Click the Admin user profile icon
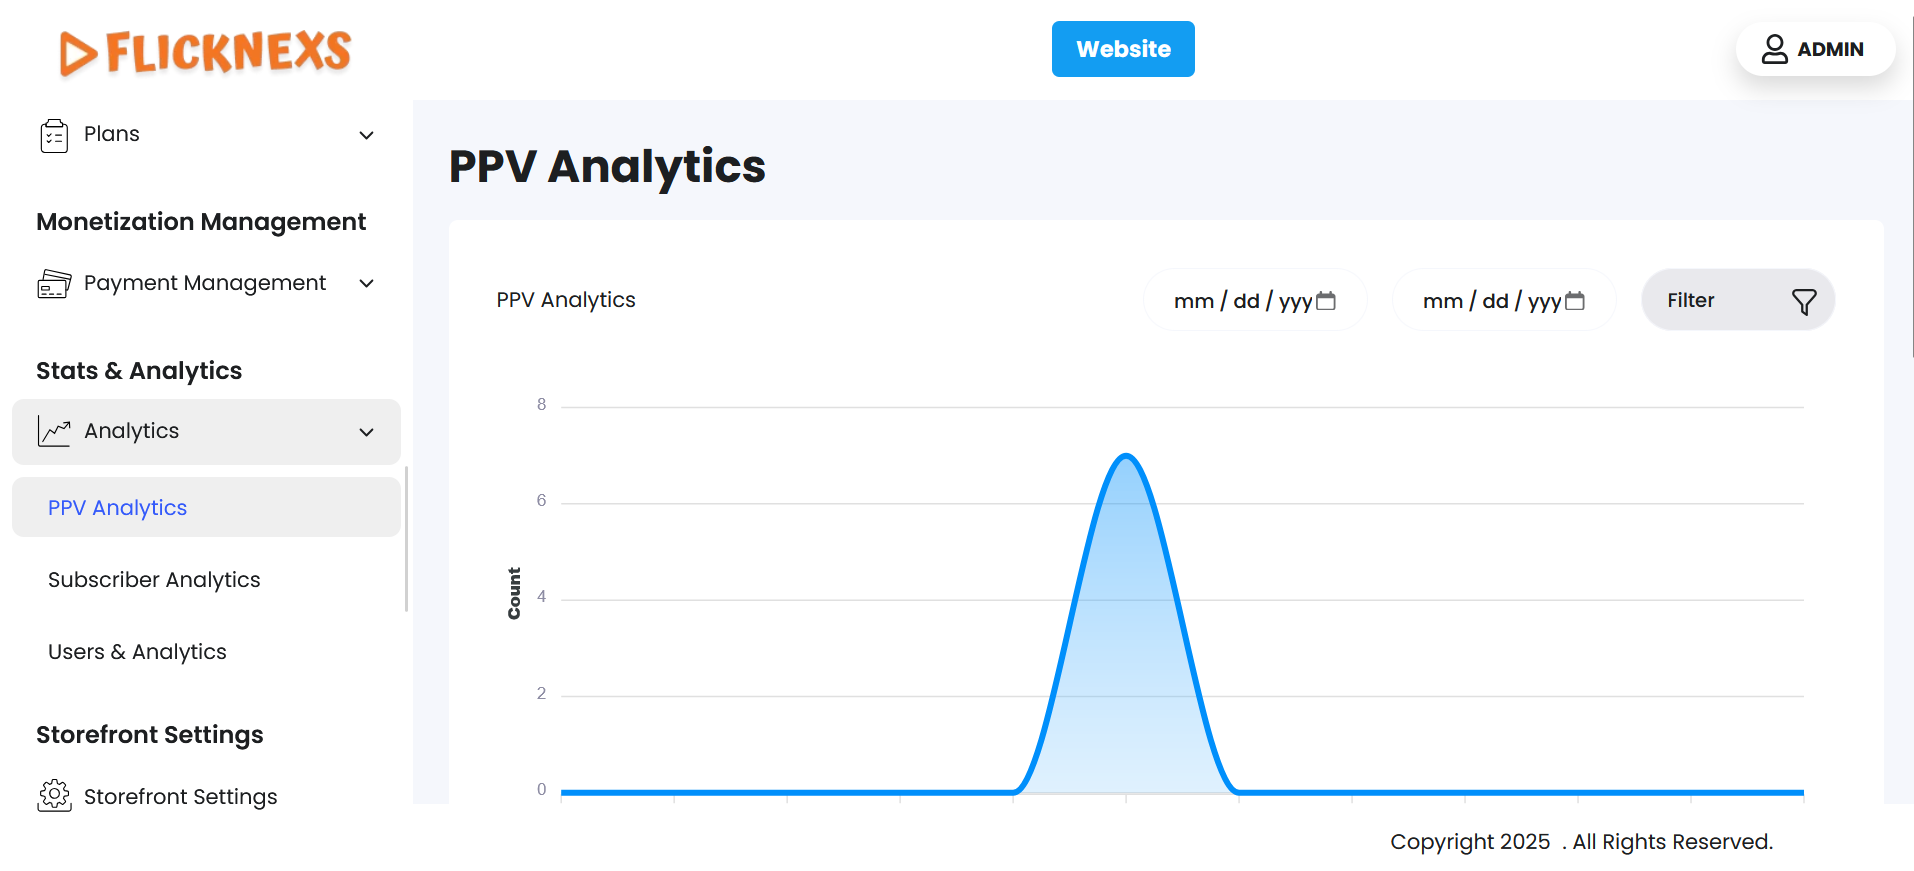This screenshot has width=1914, height=871. (x=1774, y=49)
